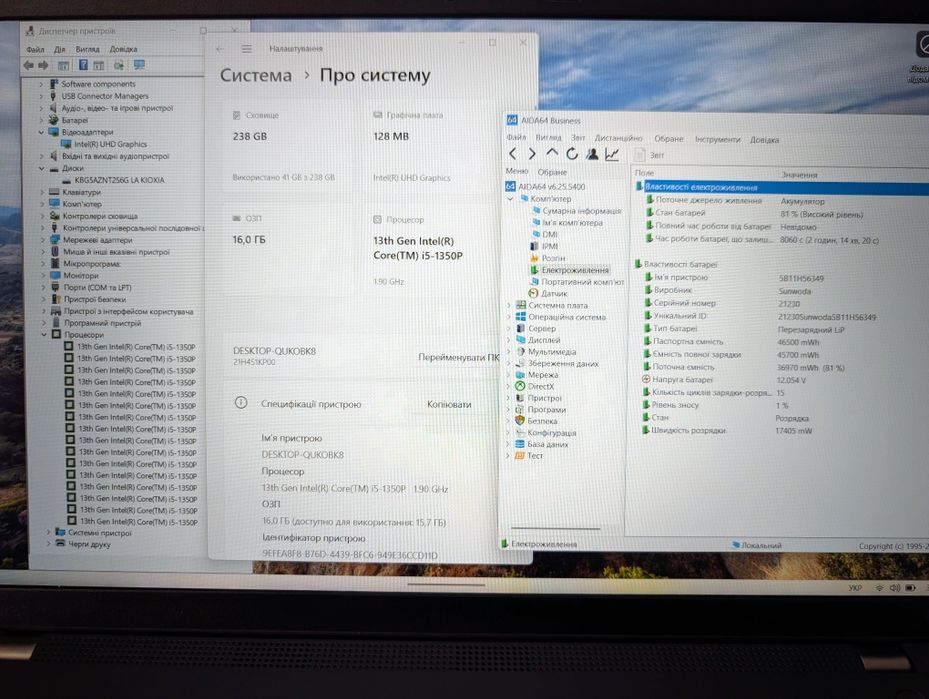Screen dimensions: 929x699
Task: Open AIDA64 graph chart toolbar icon
Action: pyautogui.click(x=612, y=155)
